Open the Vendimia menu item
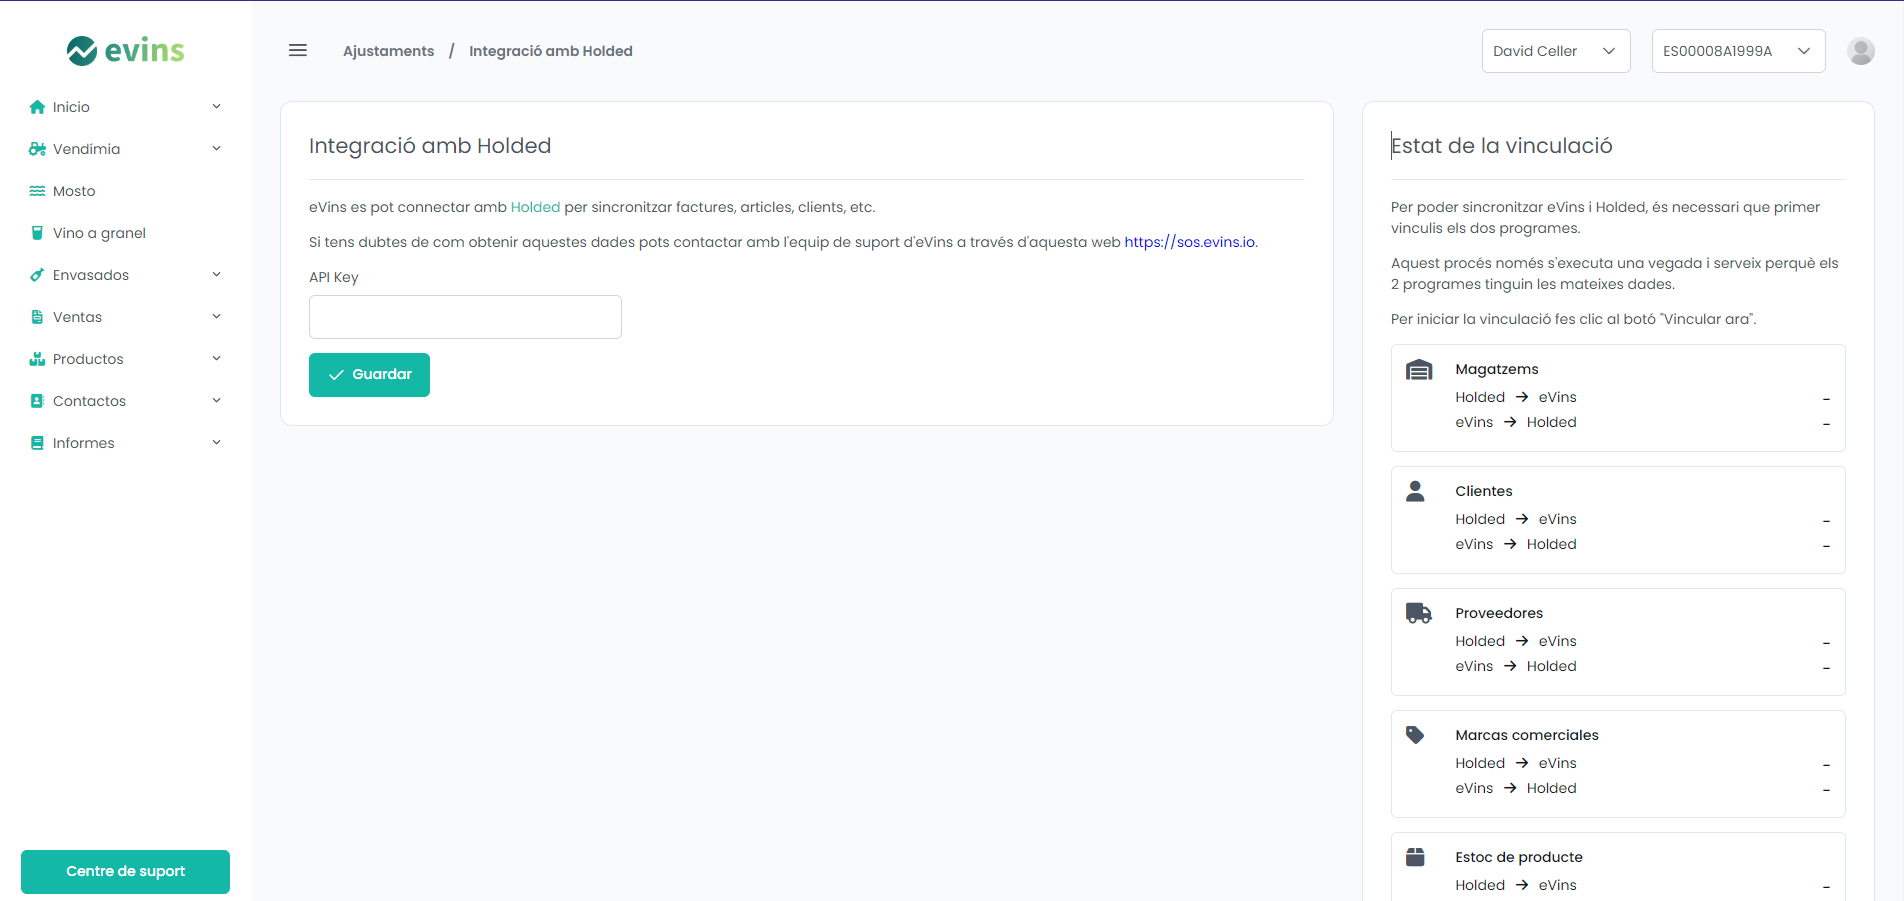This screenshot has width=1904, height=901. click(x=126, y=149)
